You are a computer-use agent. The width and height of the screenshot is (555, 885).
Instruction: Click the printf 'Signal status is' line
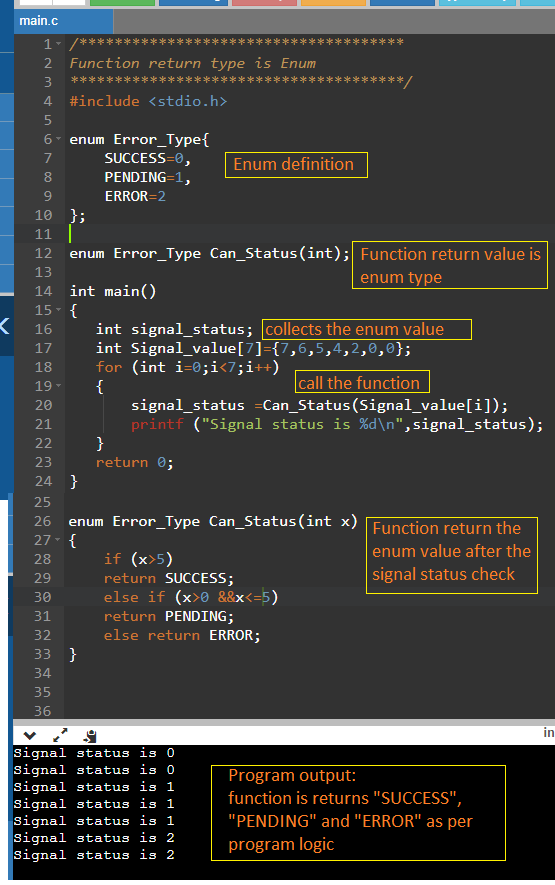pos(337,424)
